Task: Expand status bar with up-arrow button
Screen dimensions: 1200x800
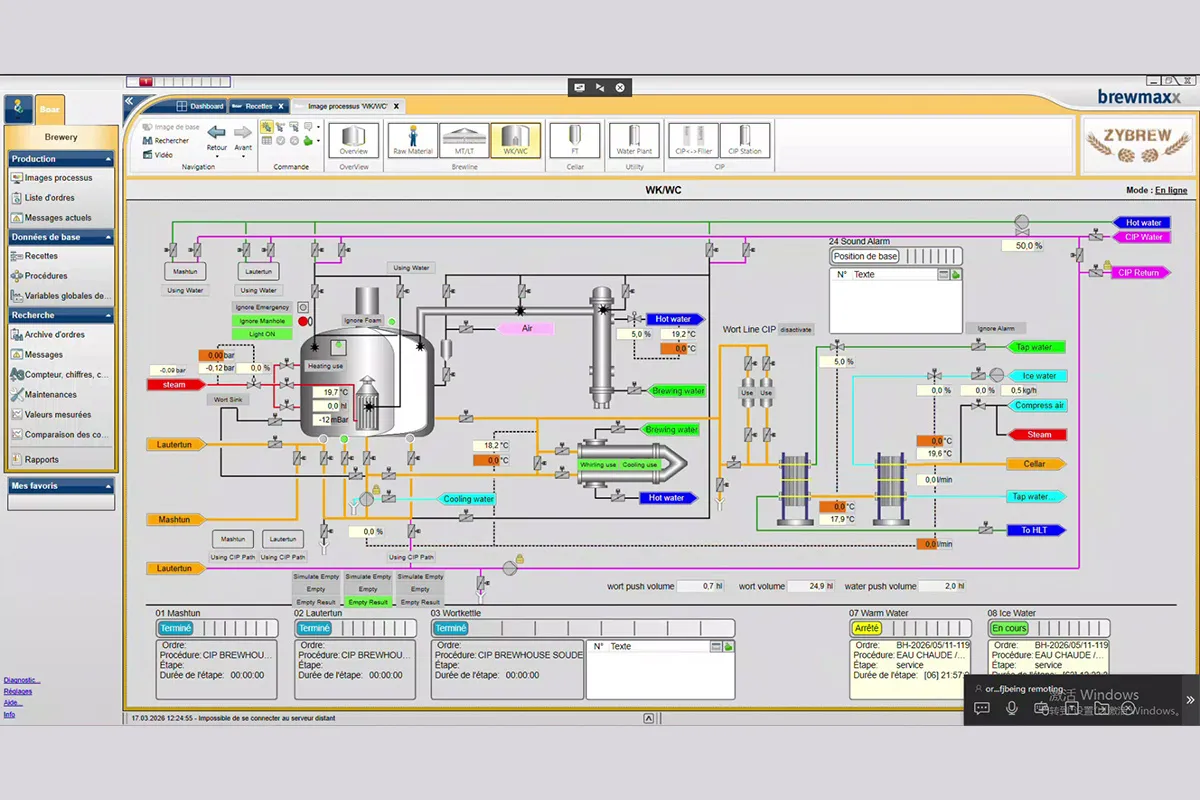Action: coord(648,718)
